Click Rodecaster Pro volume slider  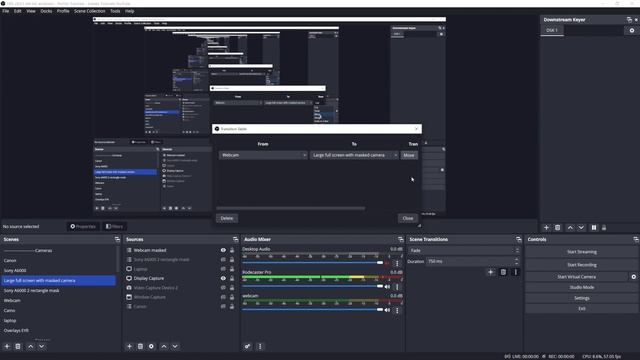point(313,287)
